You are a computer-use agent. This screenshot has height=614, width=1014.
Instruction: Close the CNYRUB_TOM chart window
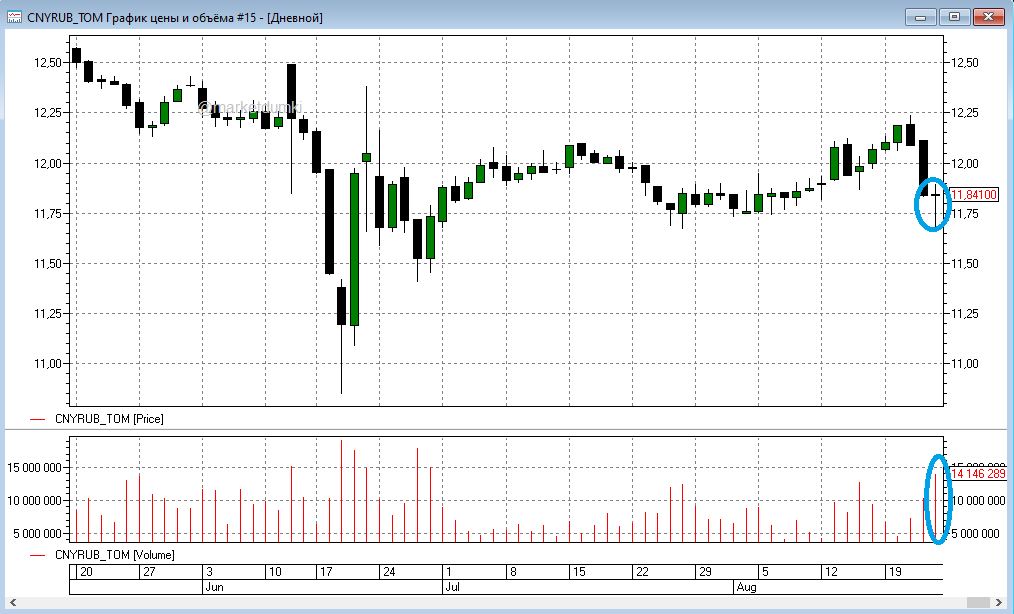tap(987, 17)
